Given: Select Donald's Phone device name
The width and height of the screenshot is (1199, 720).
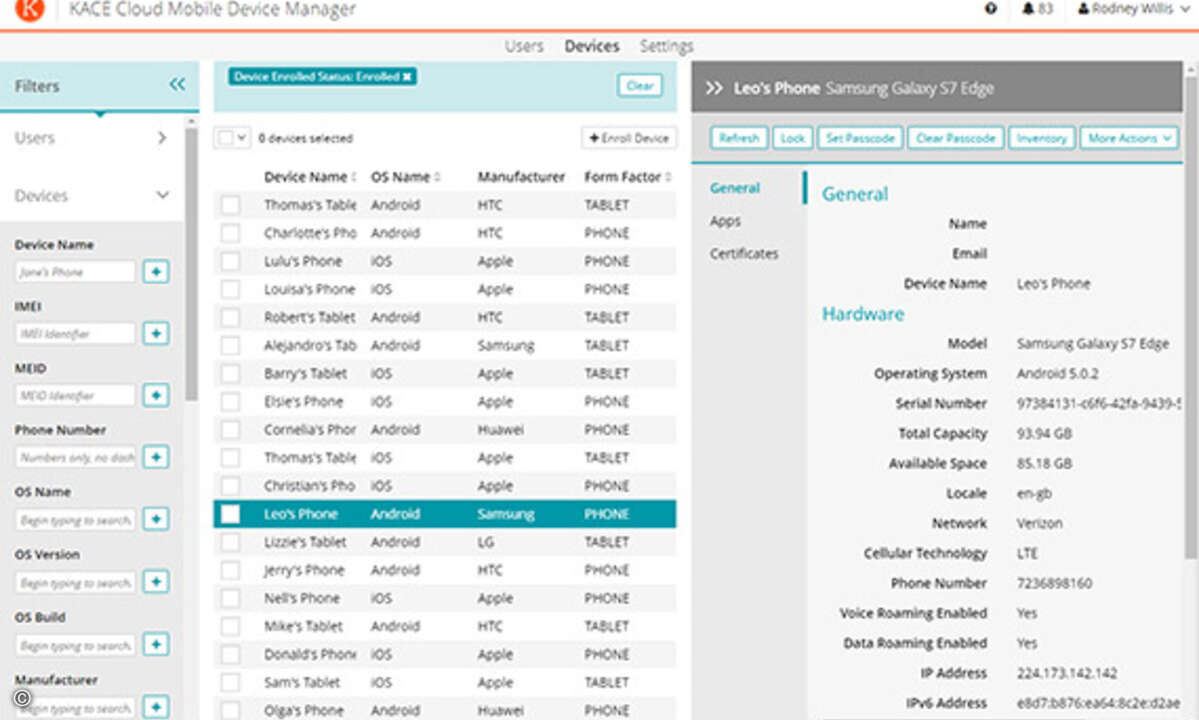Looking at the screenshot, I should (310, 654).
